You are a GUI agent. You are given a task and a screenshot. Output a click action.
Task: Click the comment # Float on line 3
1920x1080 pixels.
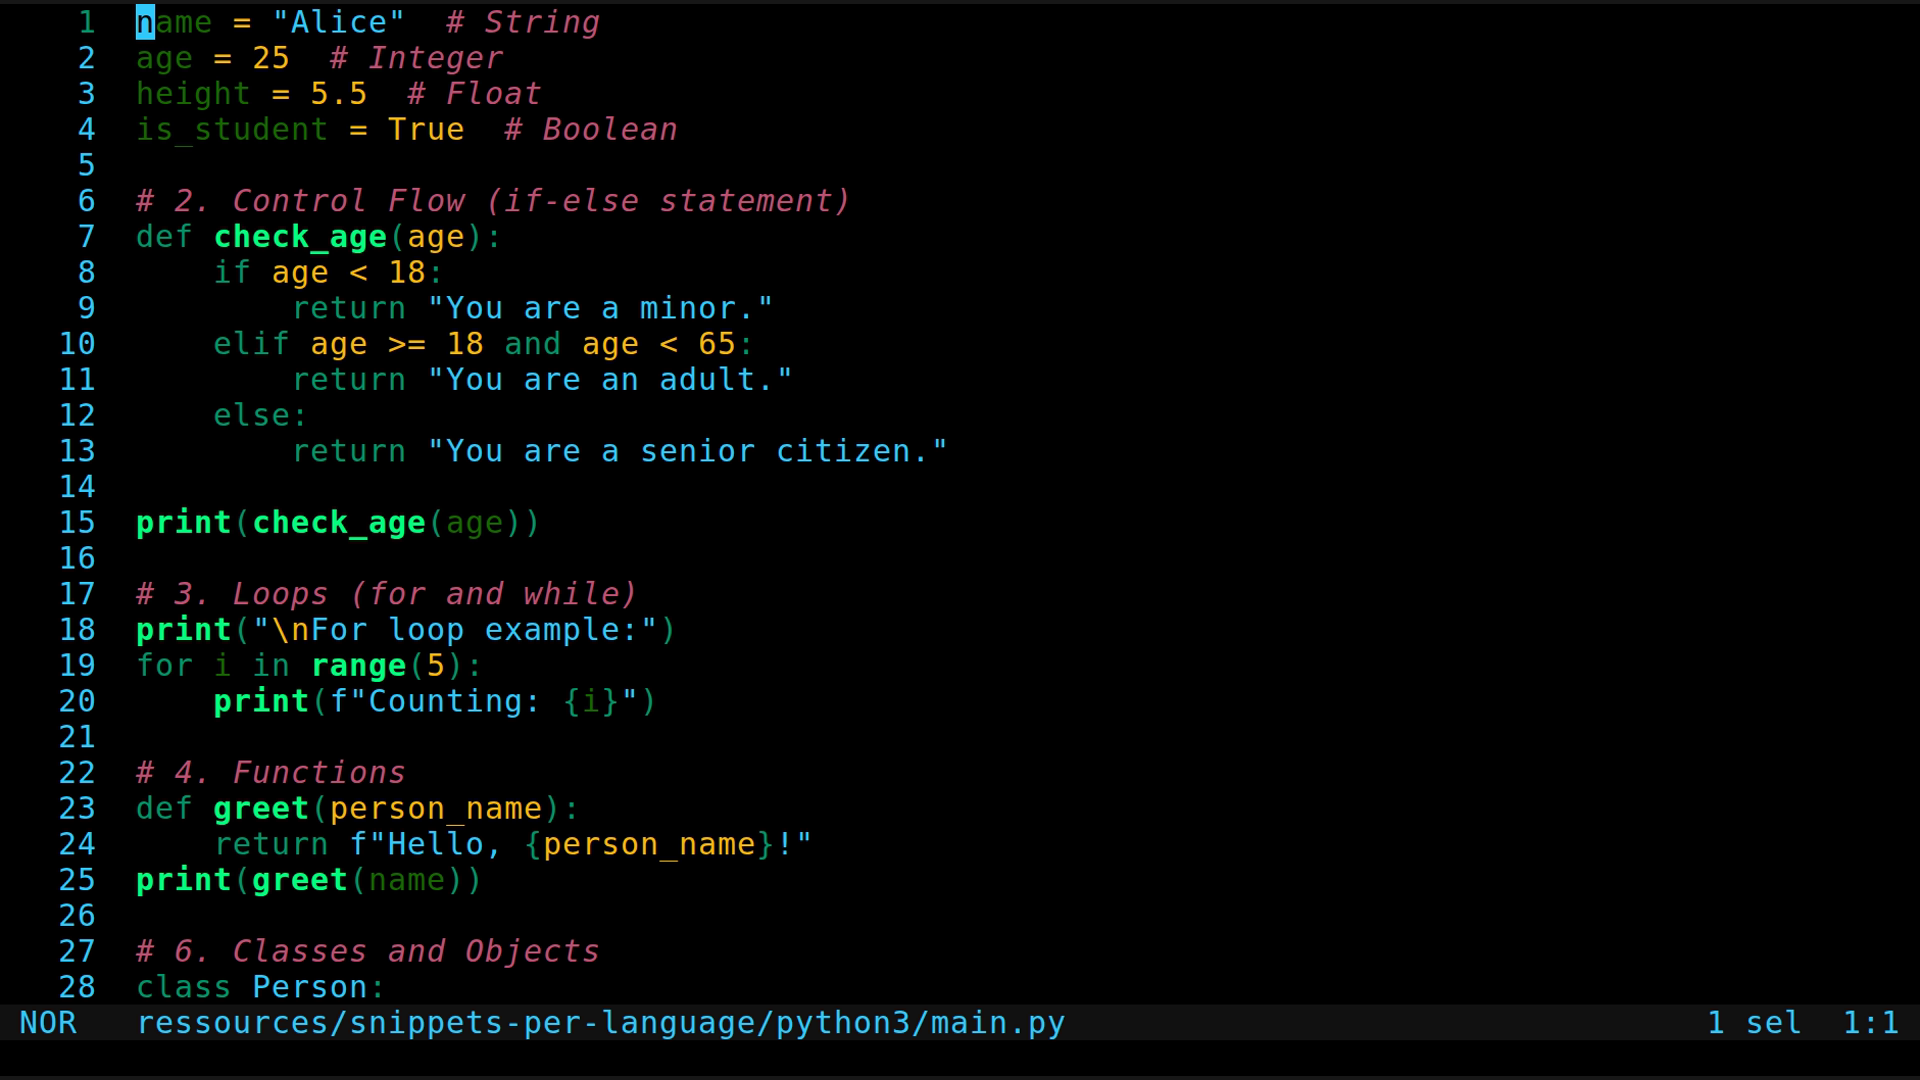pos(472,93)
